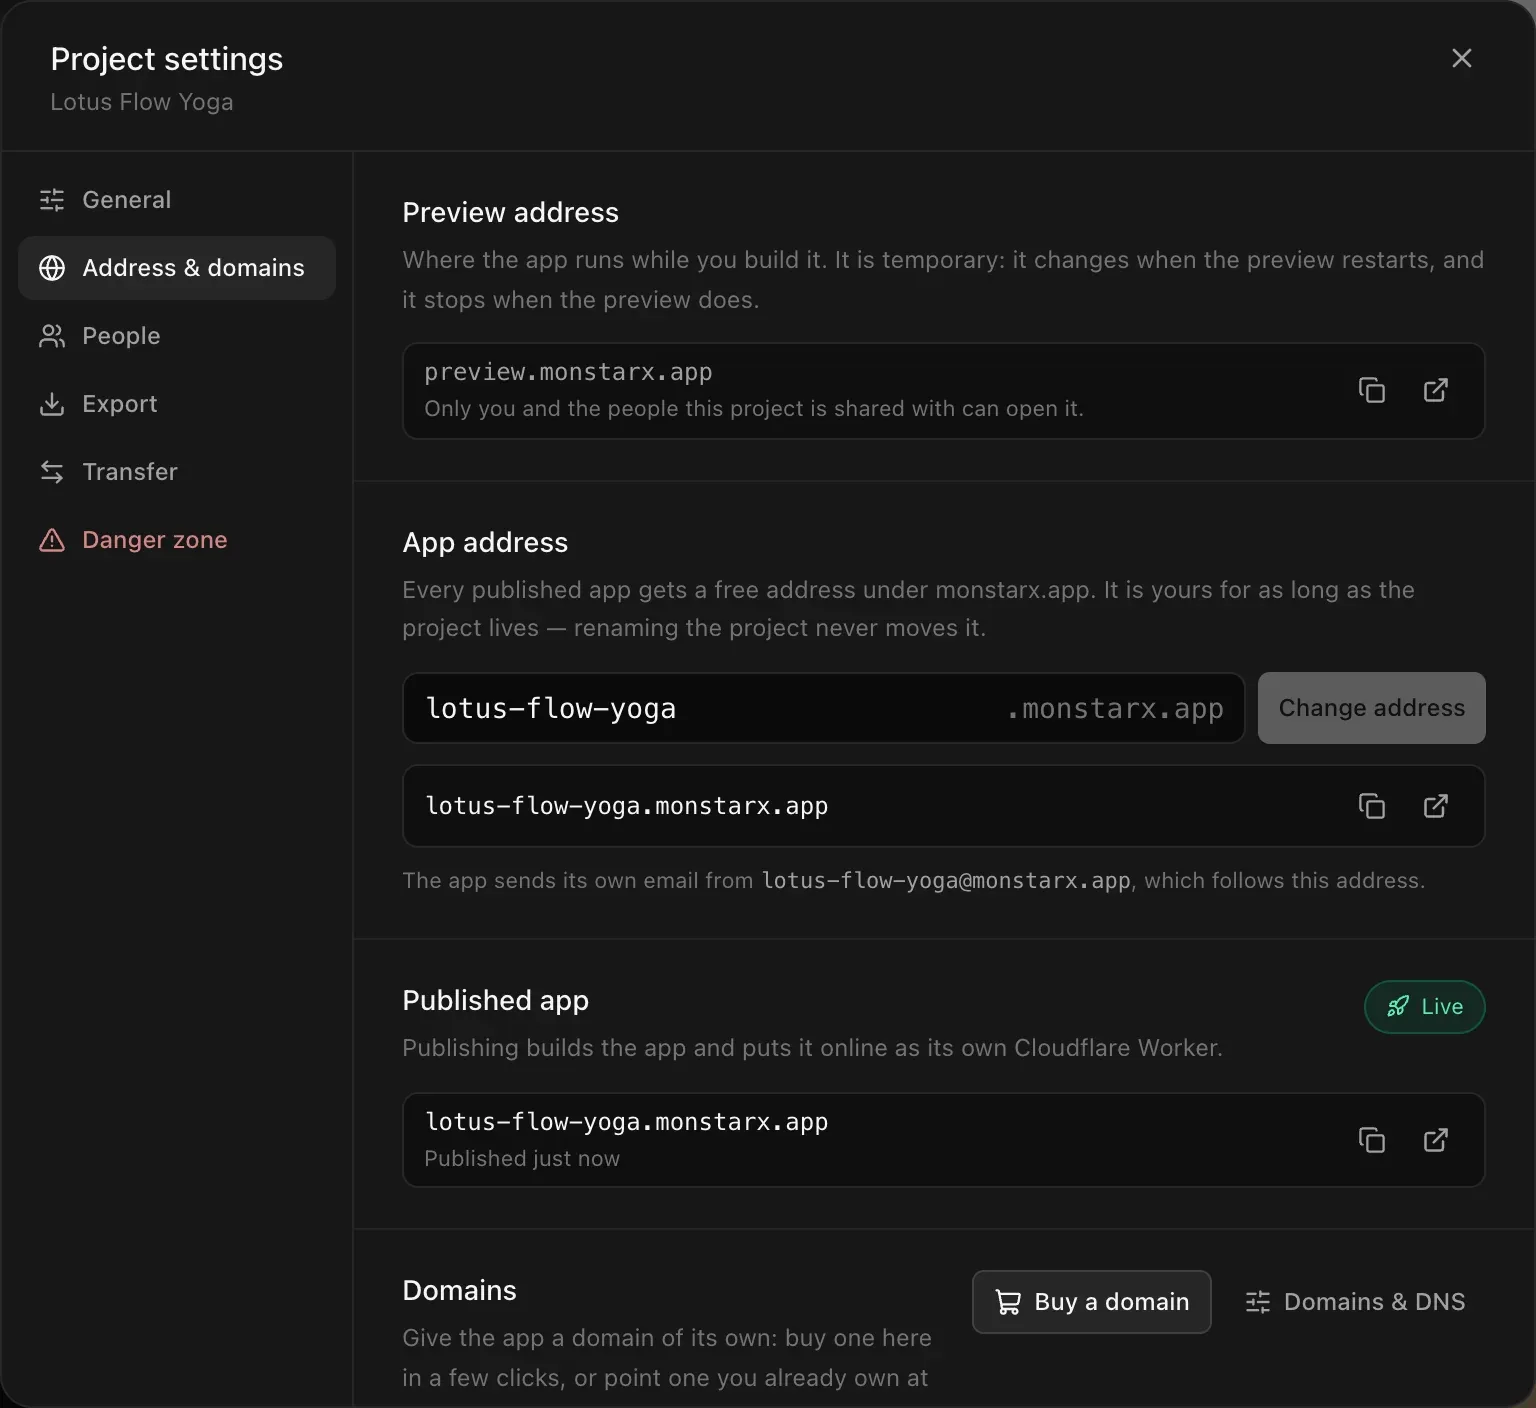
Task: Click the Lotus Flow Yoga project subtitle
Action: (x=142, y=102)
